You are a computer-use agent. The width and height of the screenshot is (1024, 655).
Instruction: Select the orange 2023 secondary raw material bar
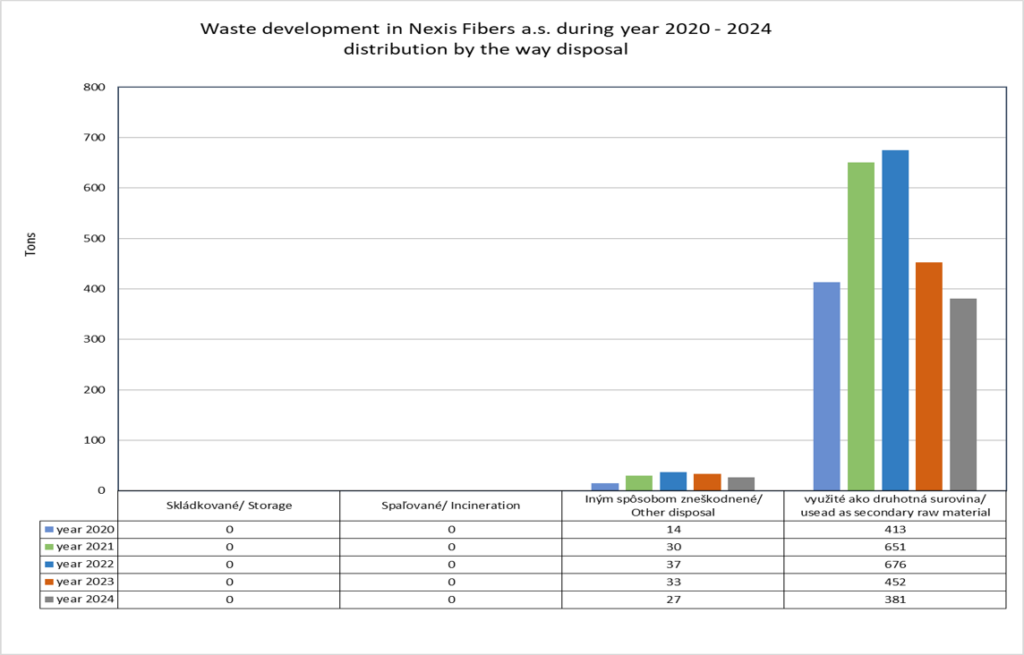[929, 376]
